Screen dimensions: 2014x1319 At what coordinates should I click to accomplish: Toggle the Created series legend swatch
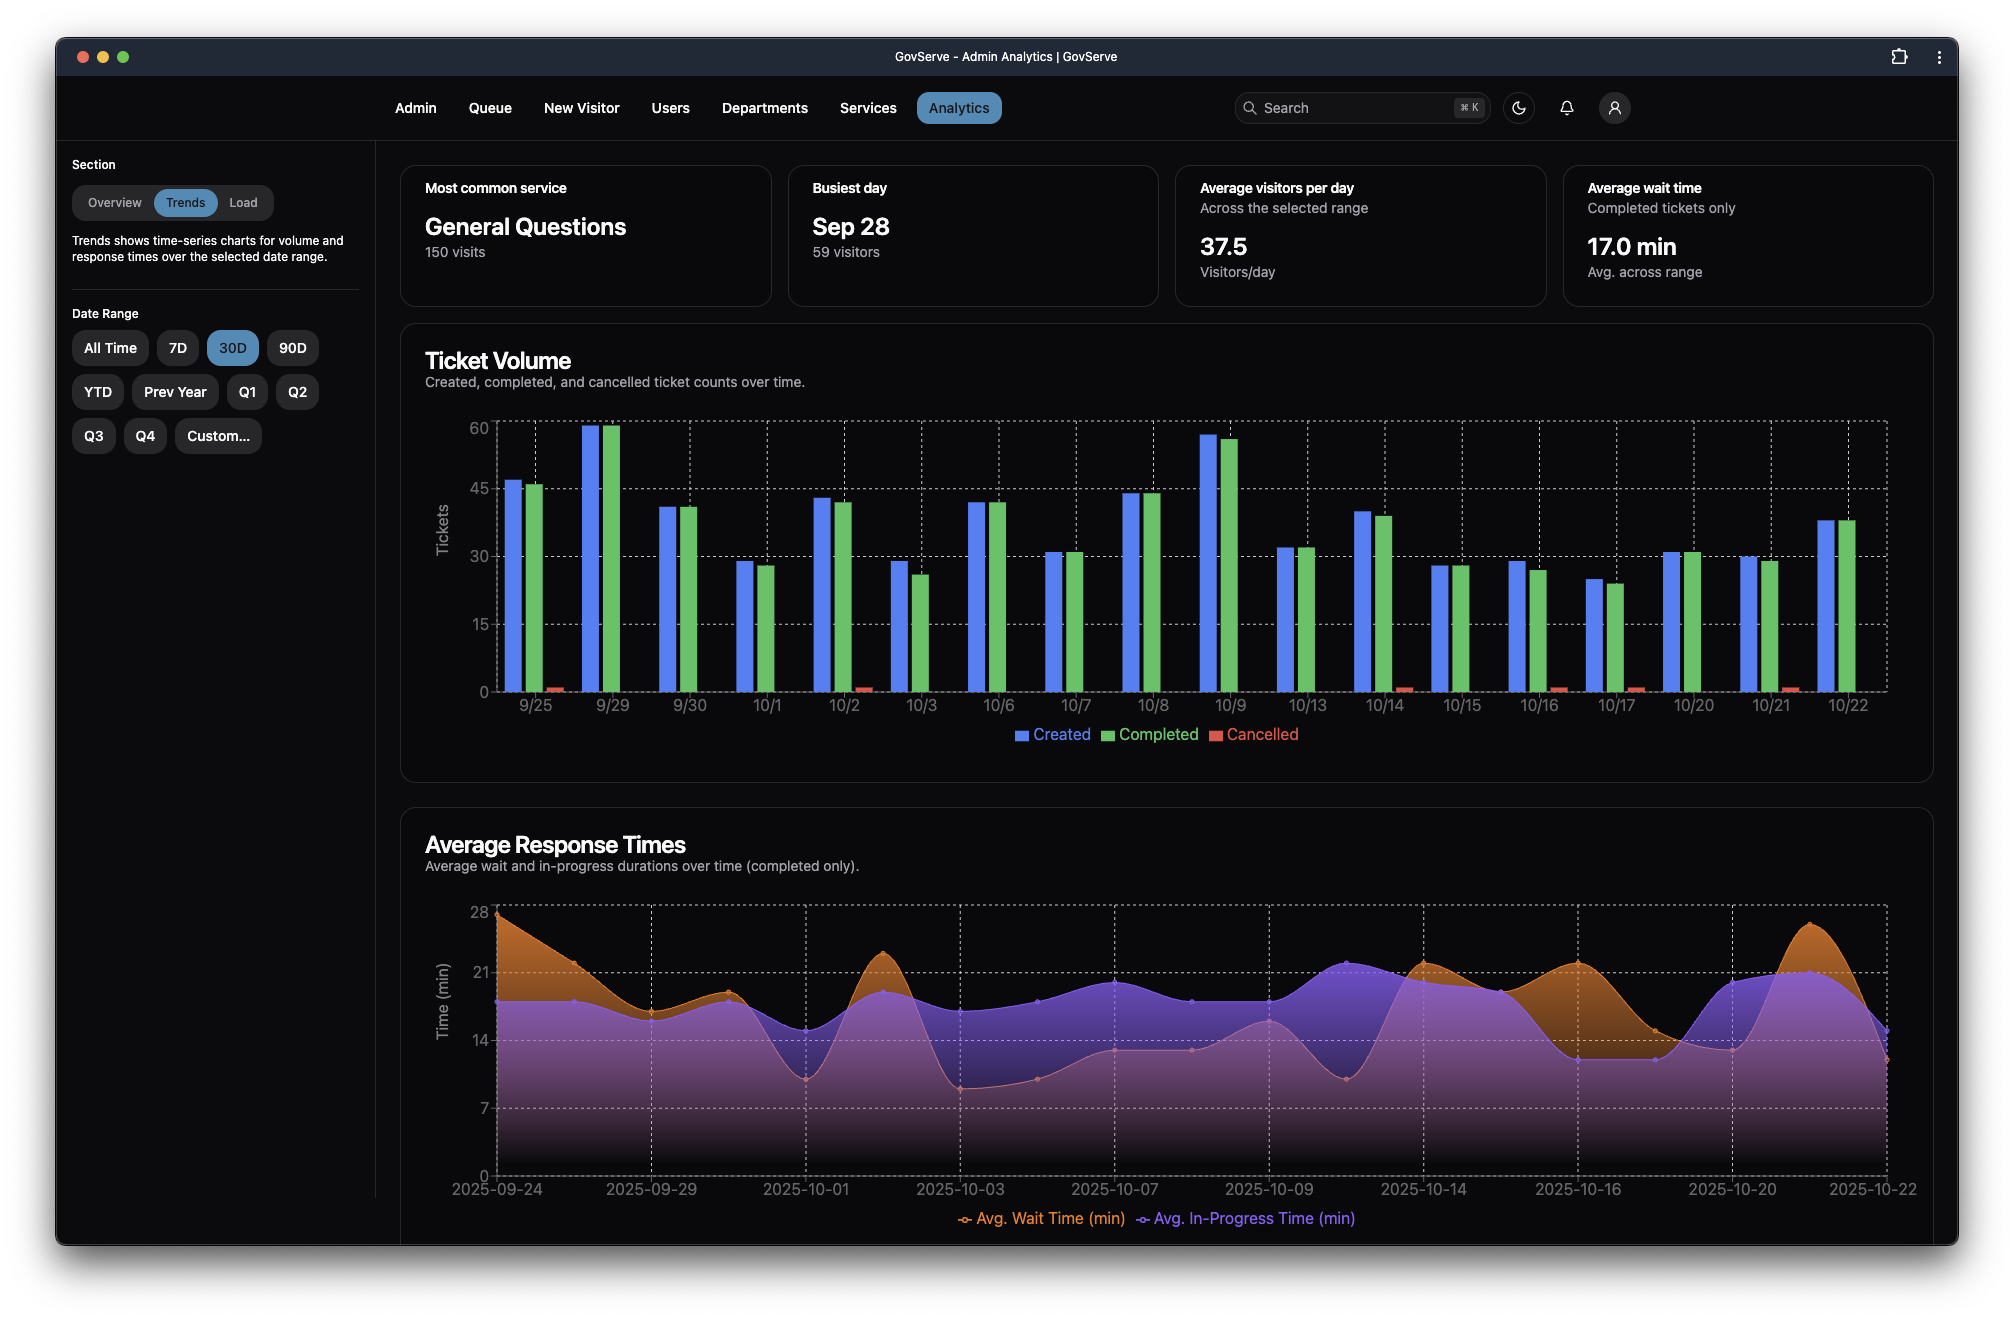[1022, 735]
